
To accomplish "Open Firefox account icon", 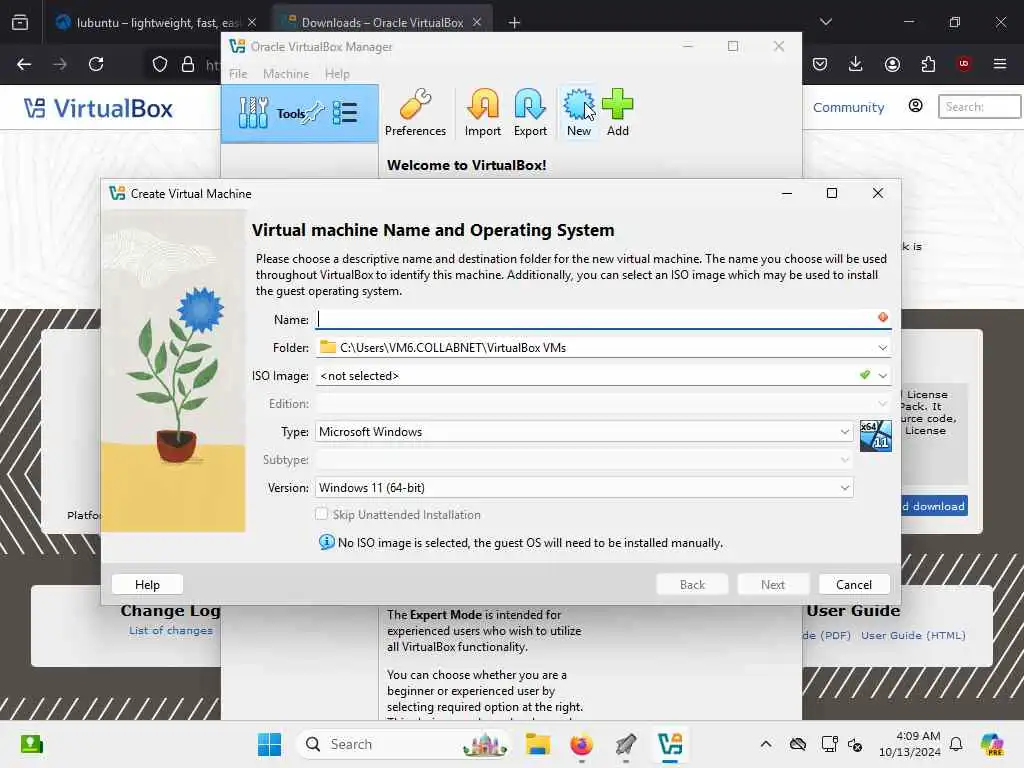I will point(892,64).
